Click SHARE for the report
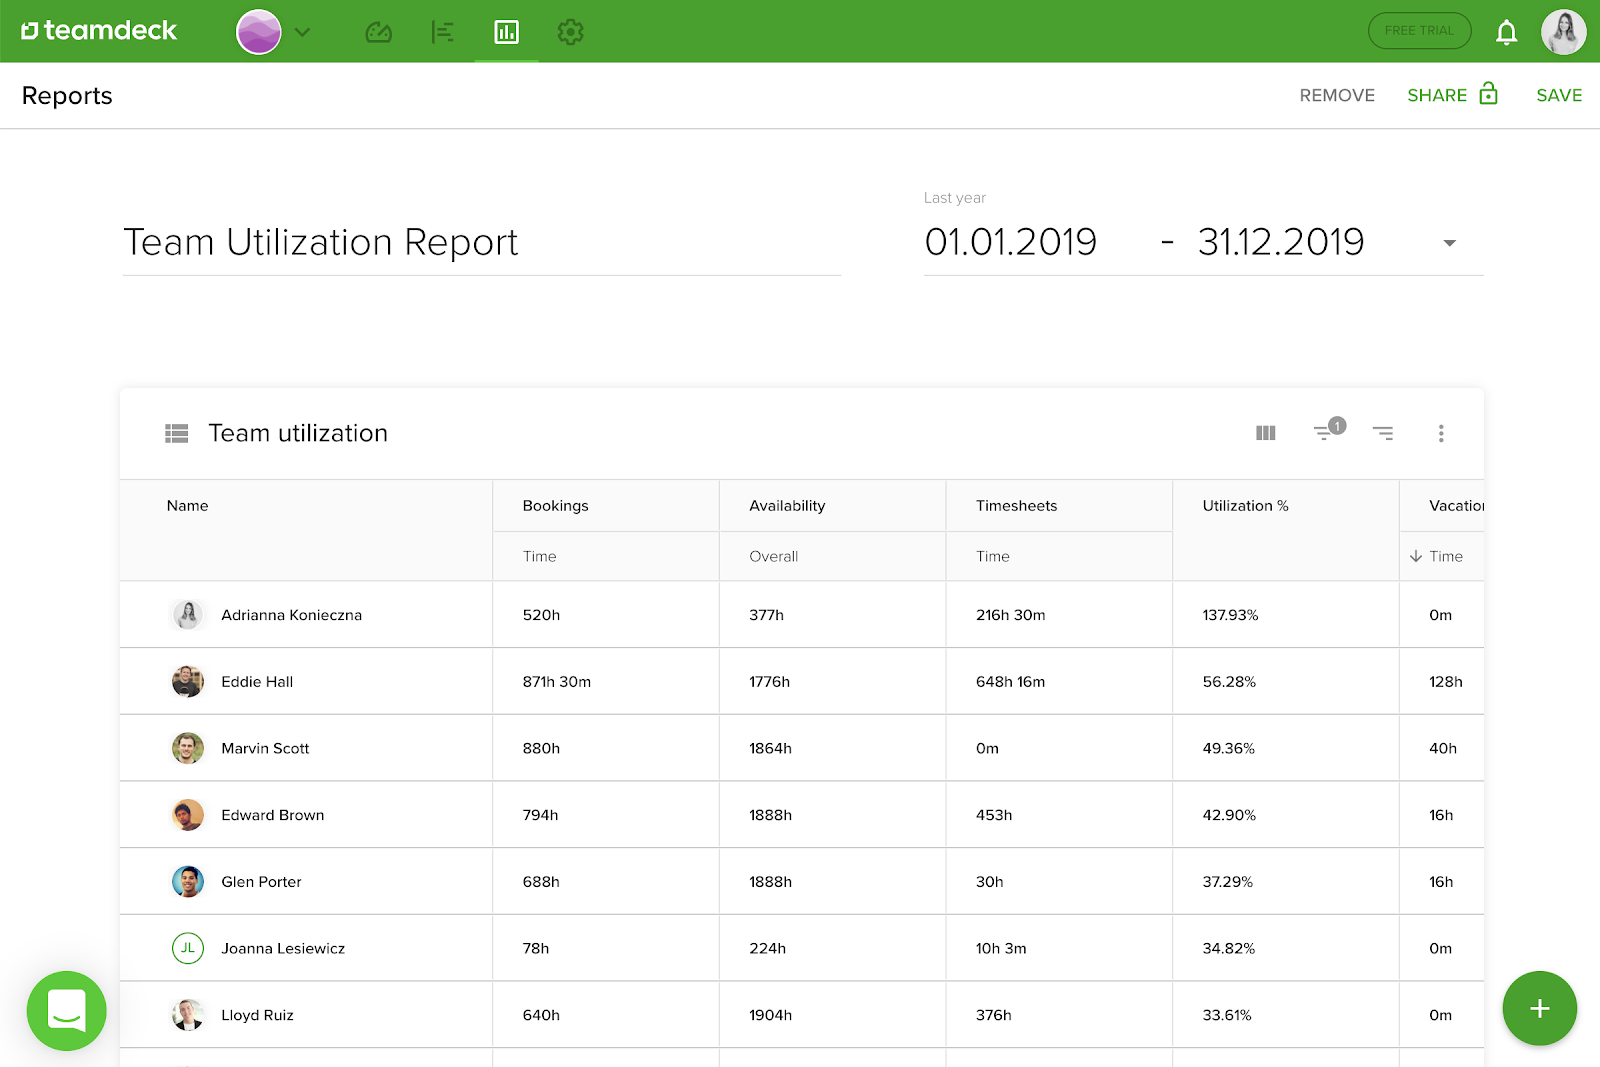The width and height of the screenshot is (1600, 1067). click(x=1437, y=95)
